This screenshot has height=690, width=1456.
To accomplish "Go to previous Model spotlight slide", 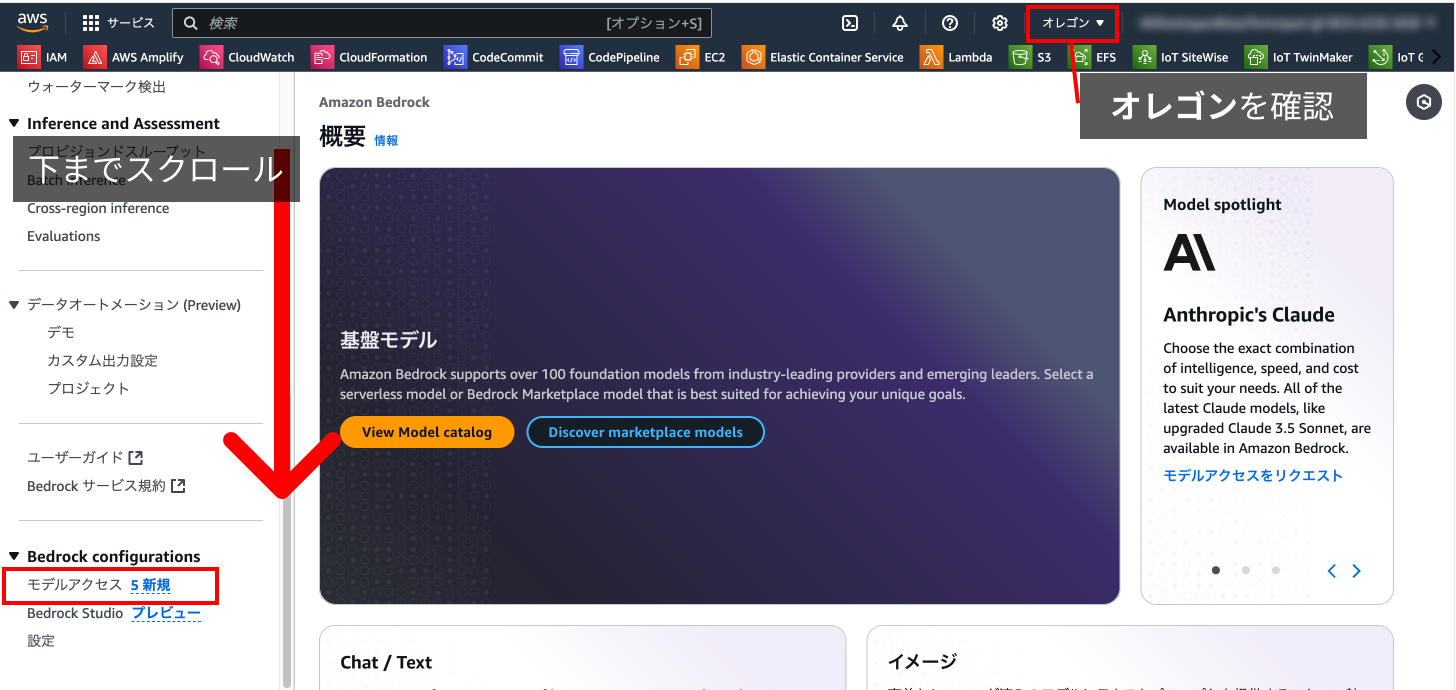I will 1332,571.
